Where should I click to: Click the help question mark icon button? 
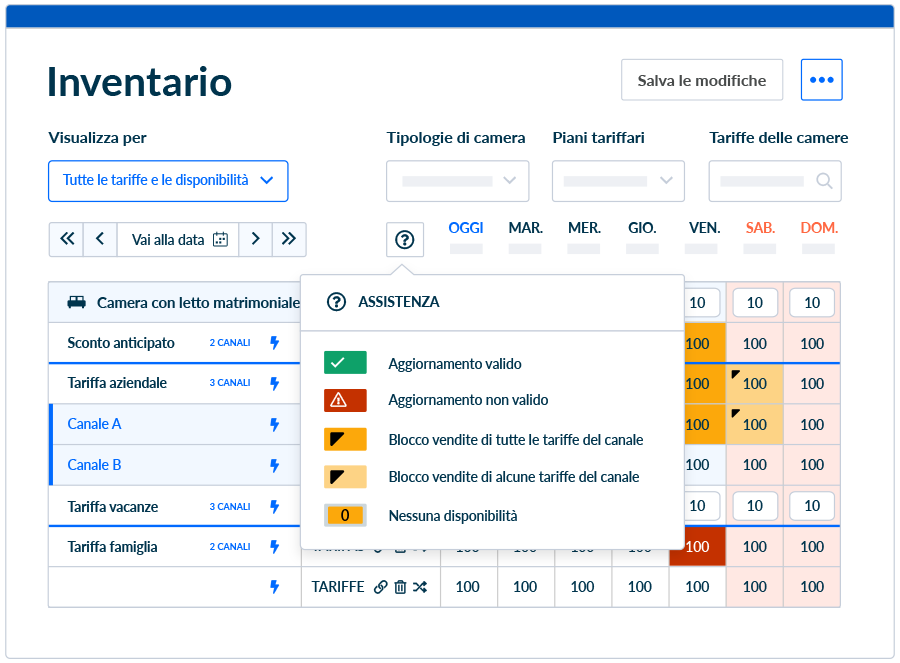tap(404, 240)
